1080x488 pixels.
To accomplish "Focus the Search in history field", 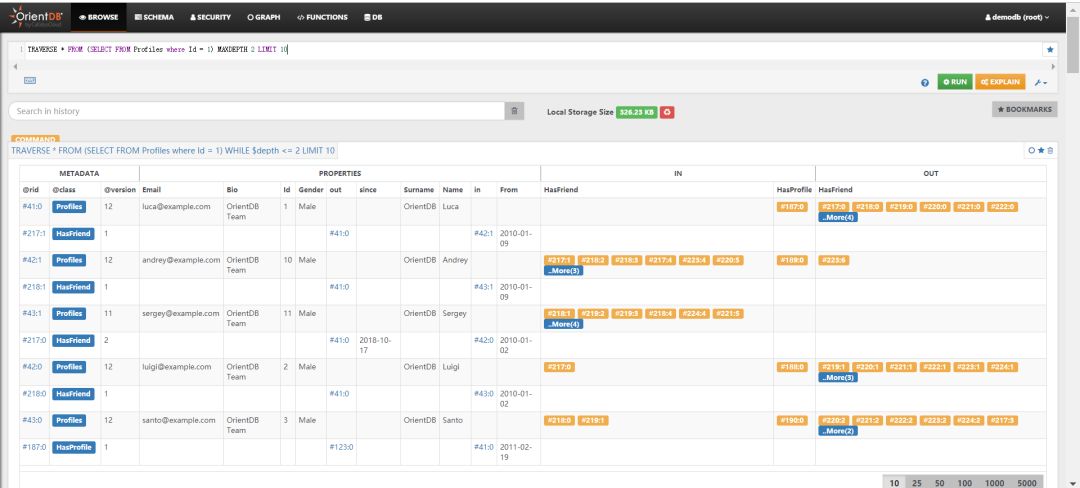I will pyautogui.click(x=257, y=111).
